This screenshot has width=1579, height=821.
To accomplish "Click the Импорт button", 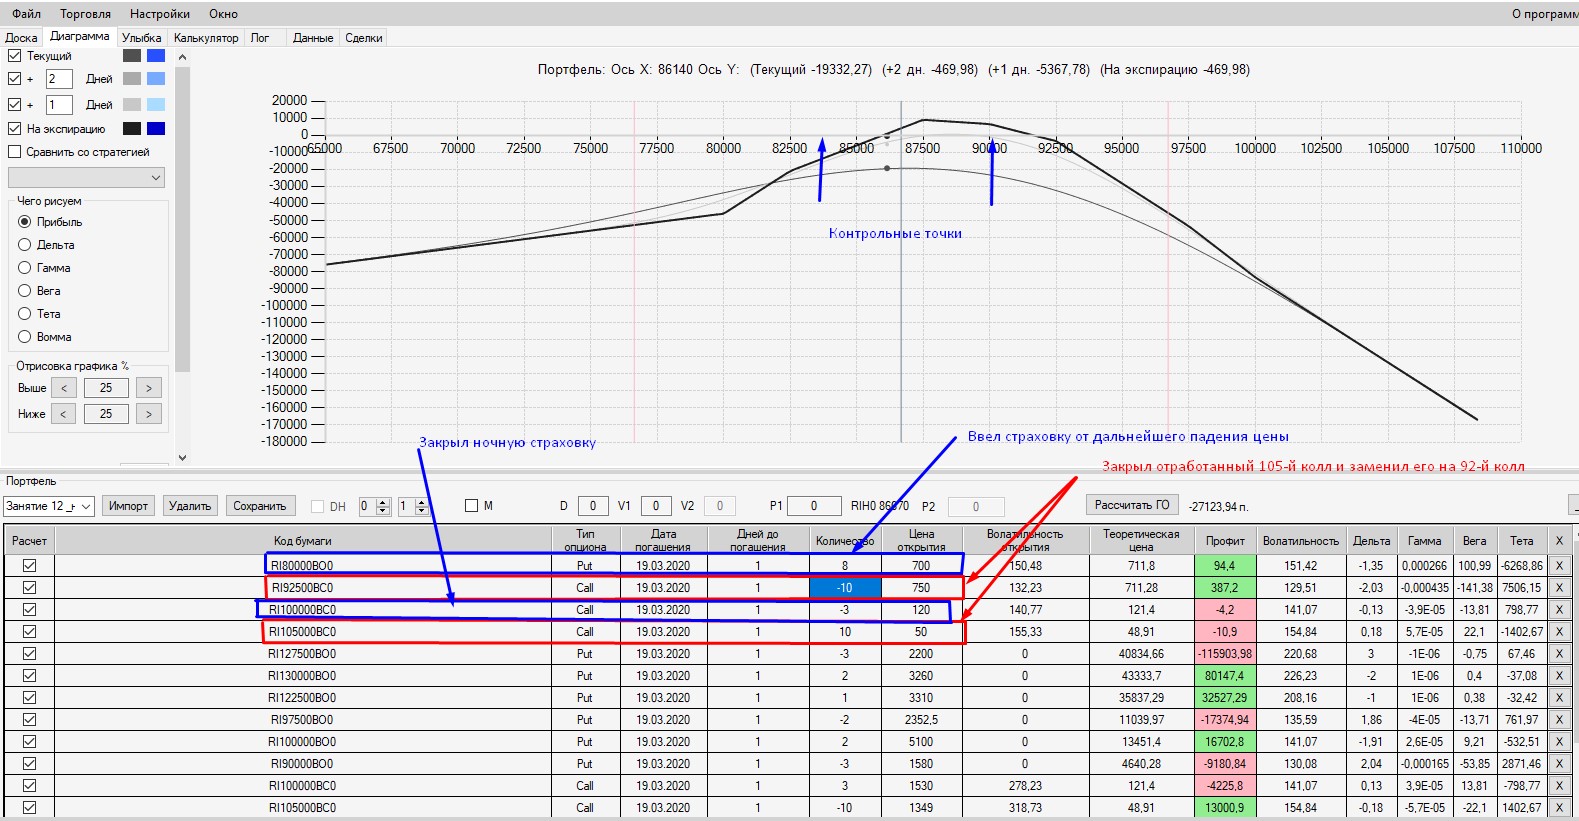I will point(128,506).
